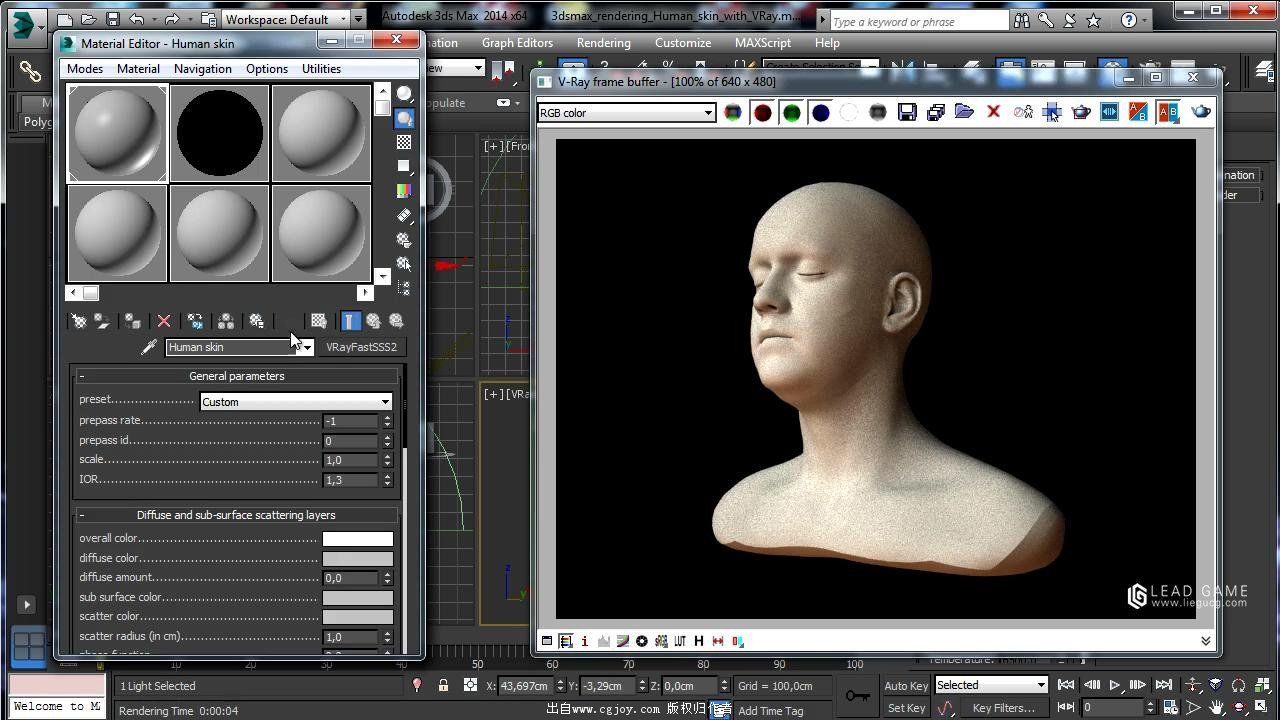Viewport: 1280px width, 720px height.
Task: Click Make Preview film icon
Action: (404, 215)
